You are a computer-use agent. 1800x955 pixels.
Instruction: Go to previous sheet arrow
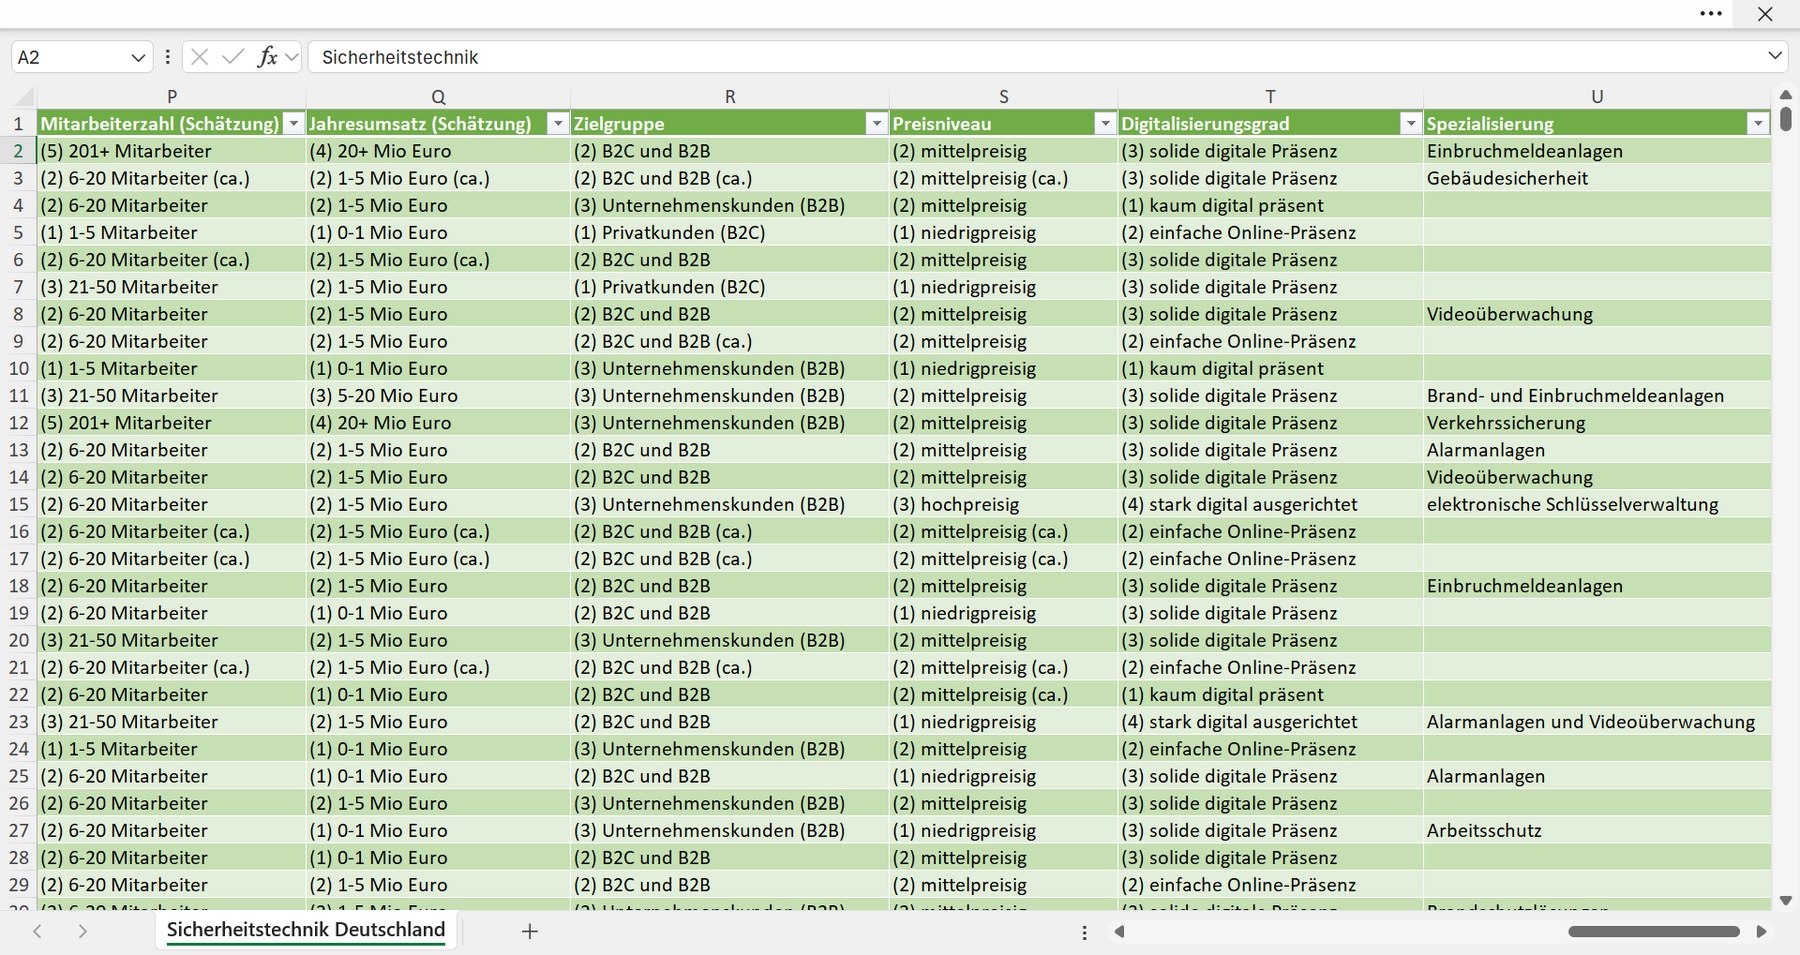coord(37,931)
